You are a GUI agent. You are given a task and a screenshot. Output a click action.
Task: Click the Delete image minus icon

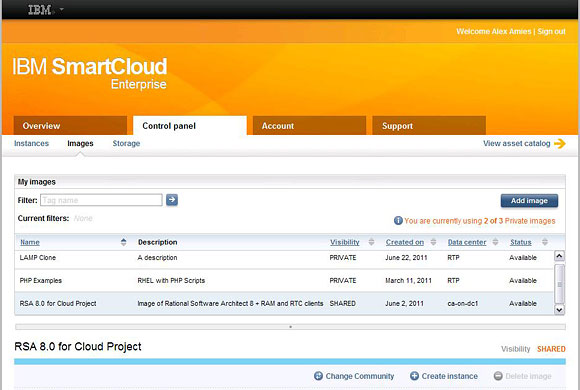click(498, 376)
